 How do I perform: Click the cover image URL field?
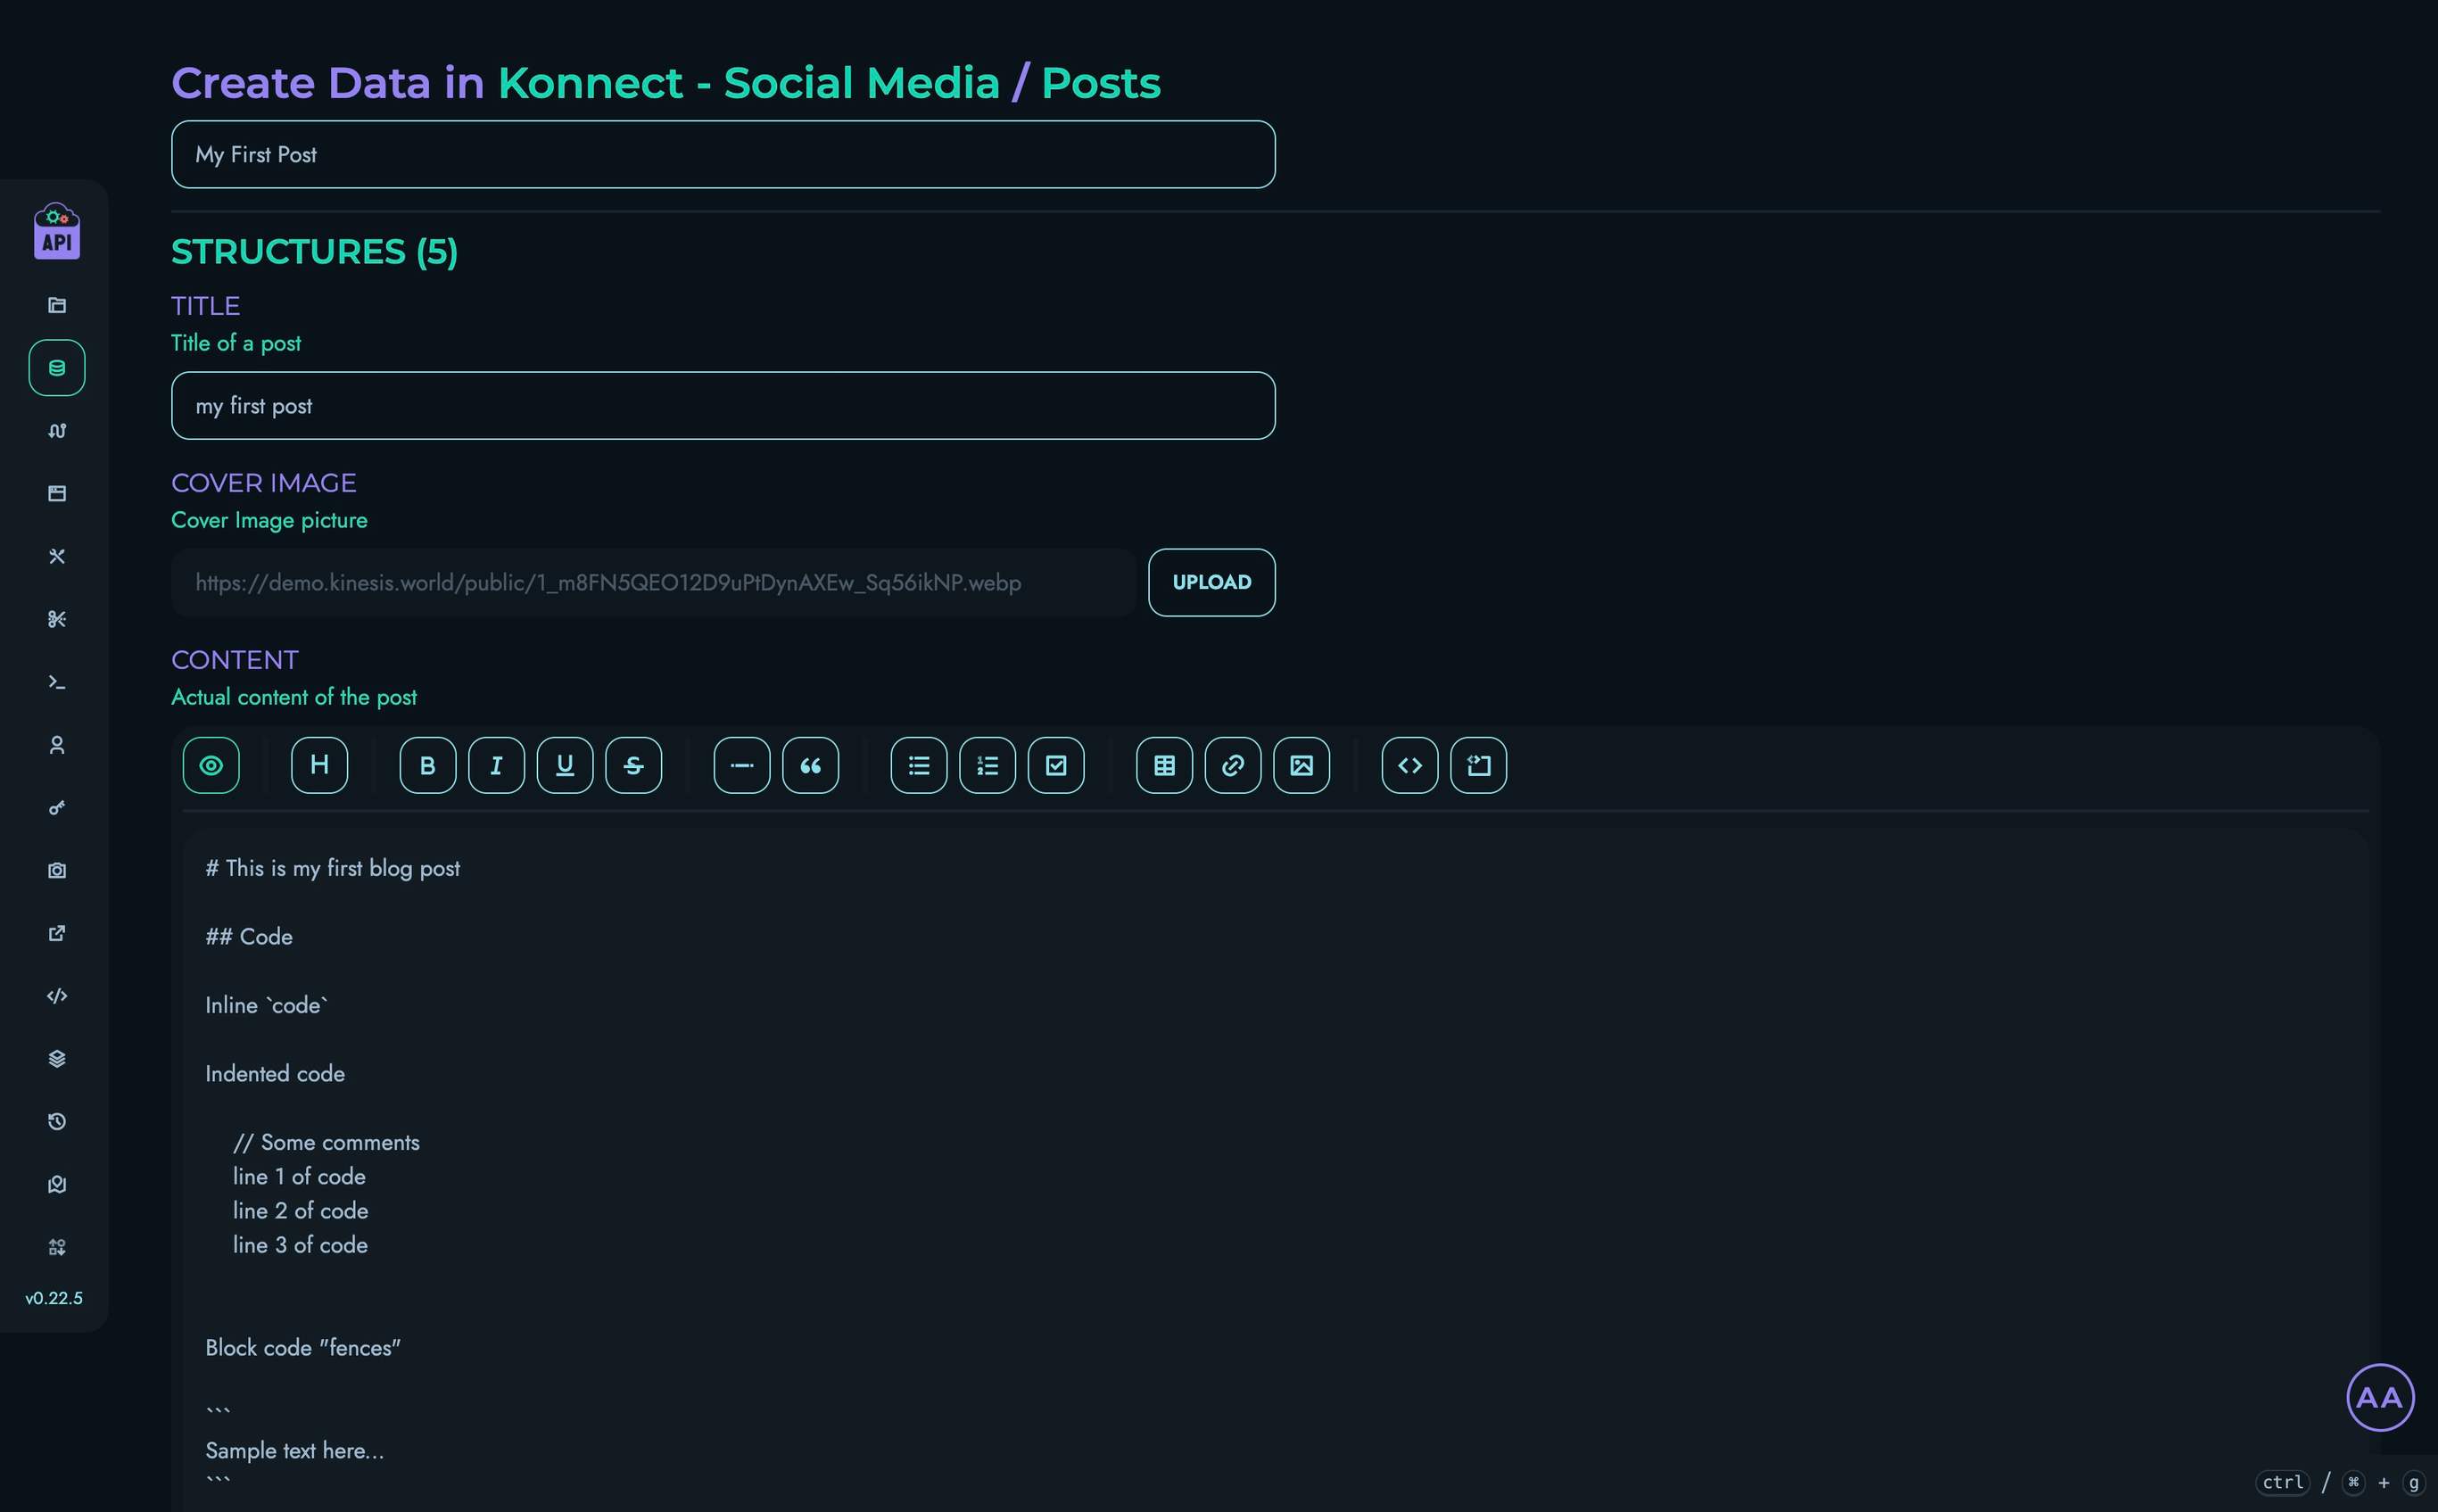654,582
